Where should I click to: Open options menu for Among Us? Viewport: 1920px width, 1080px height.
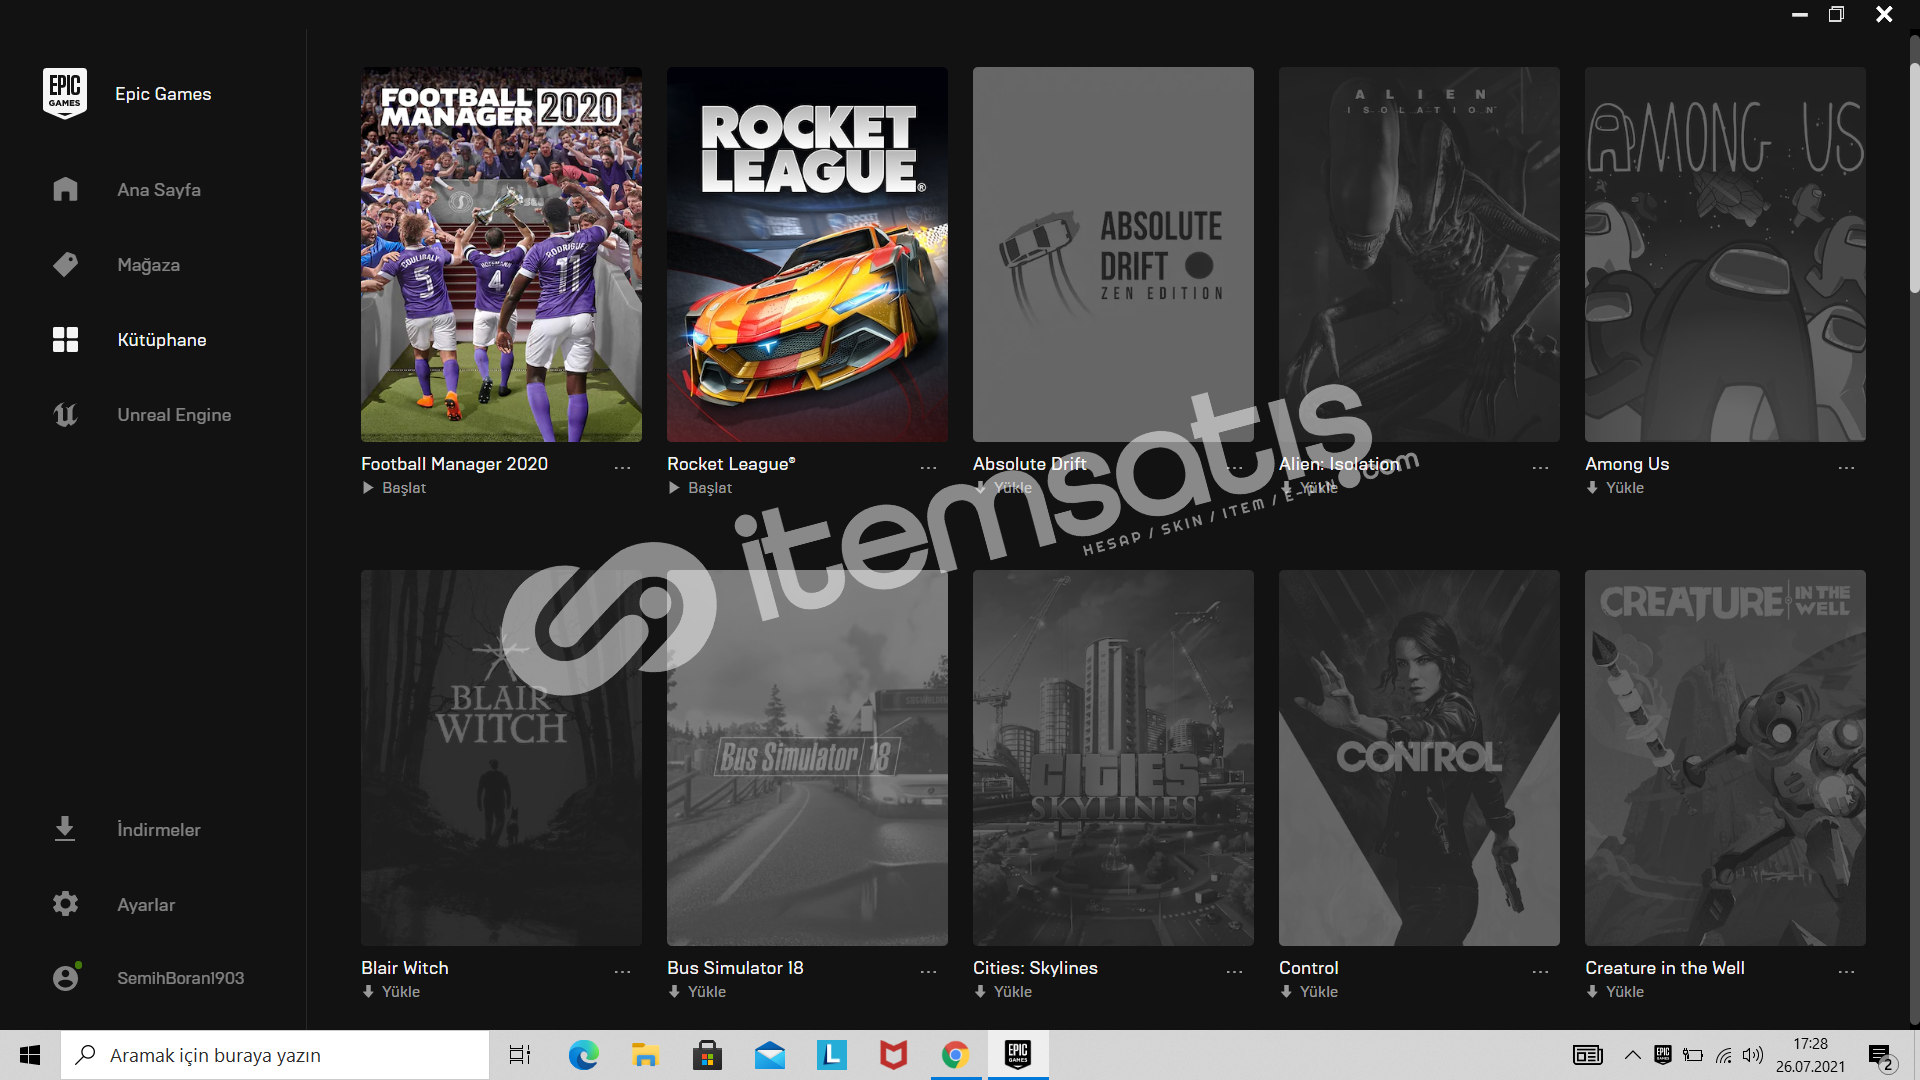coord(1846,468)
